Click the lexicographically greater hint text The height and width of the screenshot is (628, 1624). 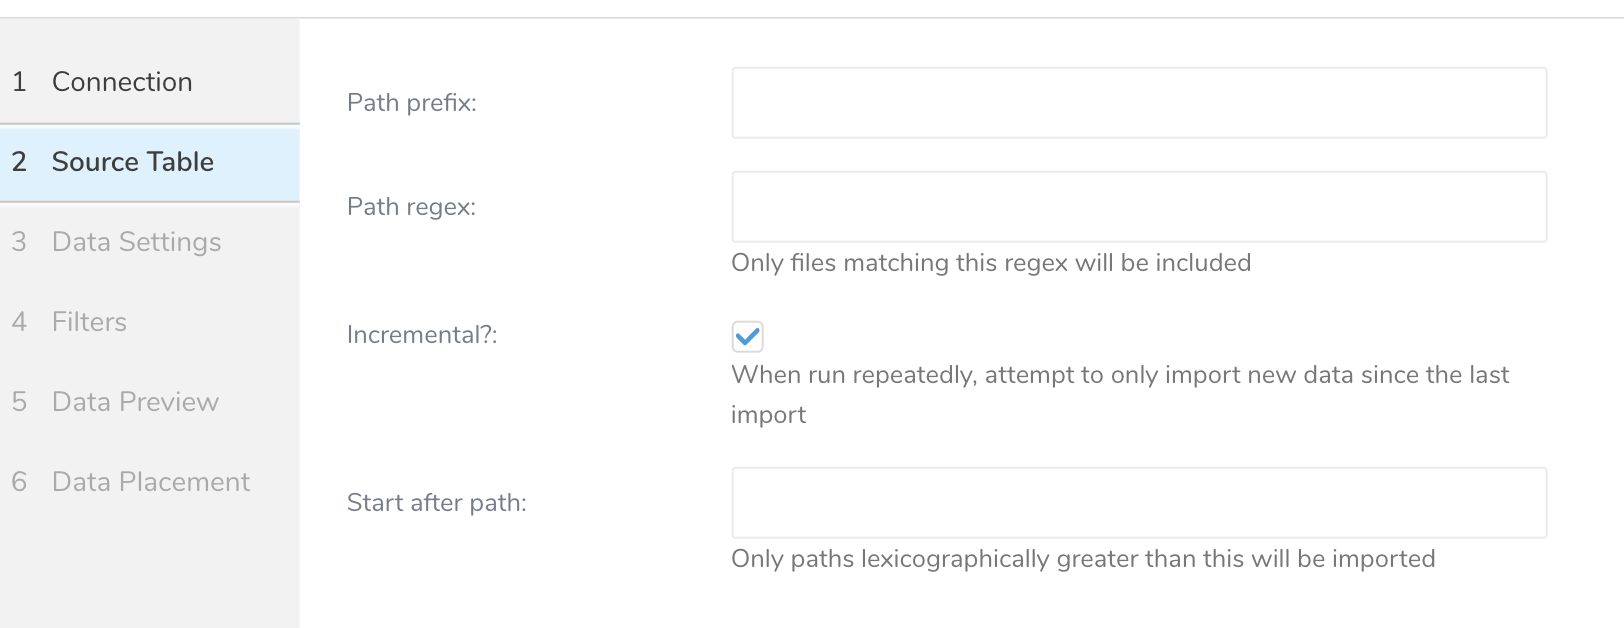(x=1083, y=559)
